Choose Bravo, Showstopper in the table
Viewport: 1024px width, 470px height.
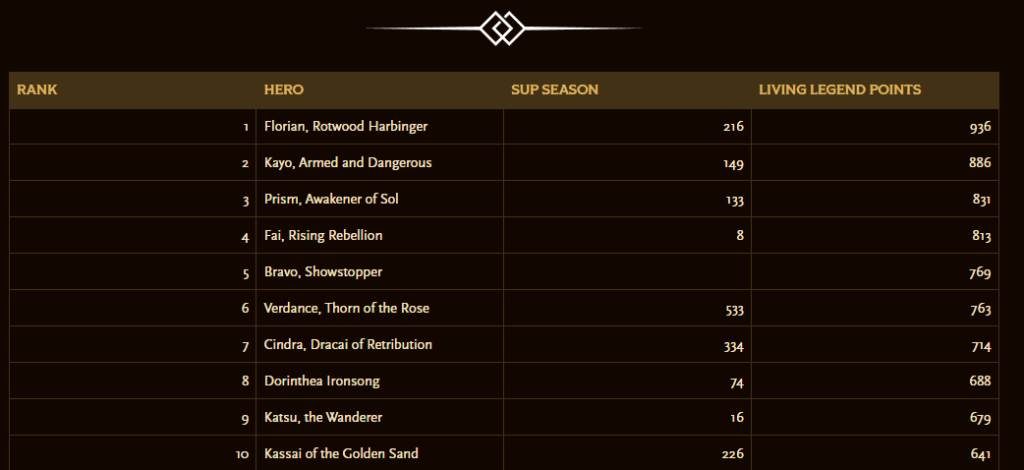click(309, 272)
